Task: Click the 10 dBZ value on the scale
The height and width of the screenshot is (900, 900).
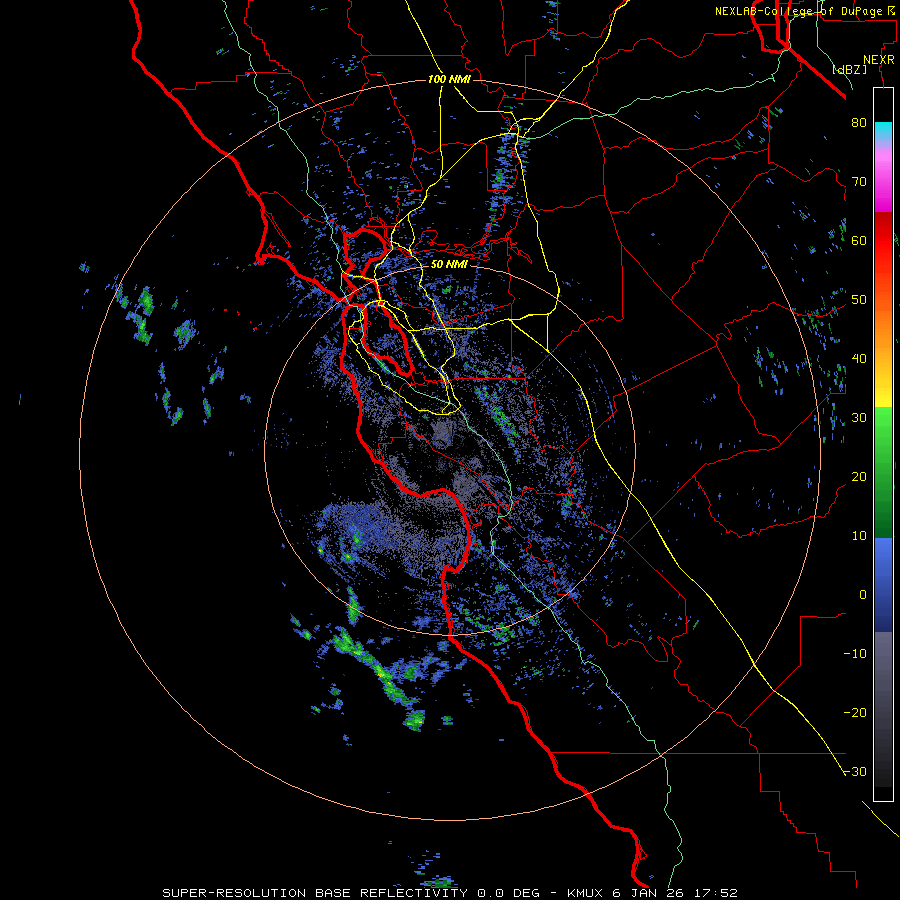Action: click(859, 536)
